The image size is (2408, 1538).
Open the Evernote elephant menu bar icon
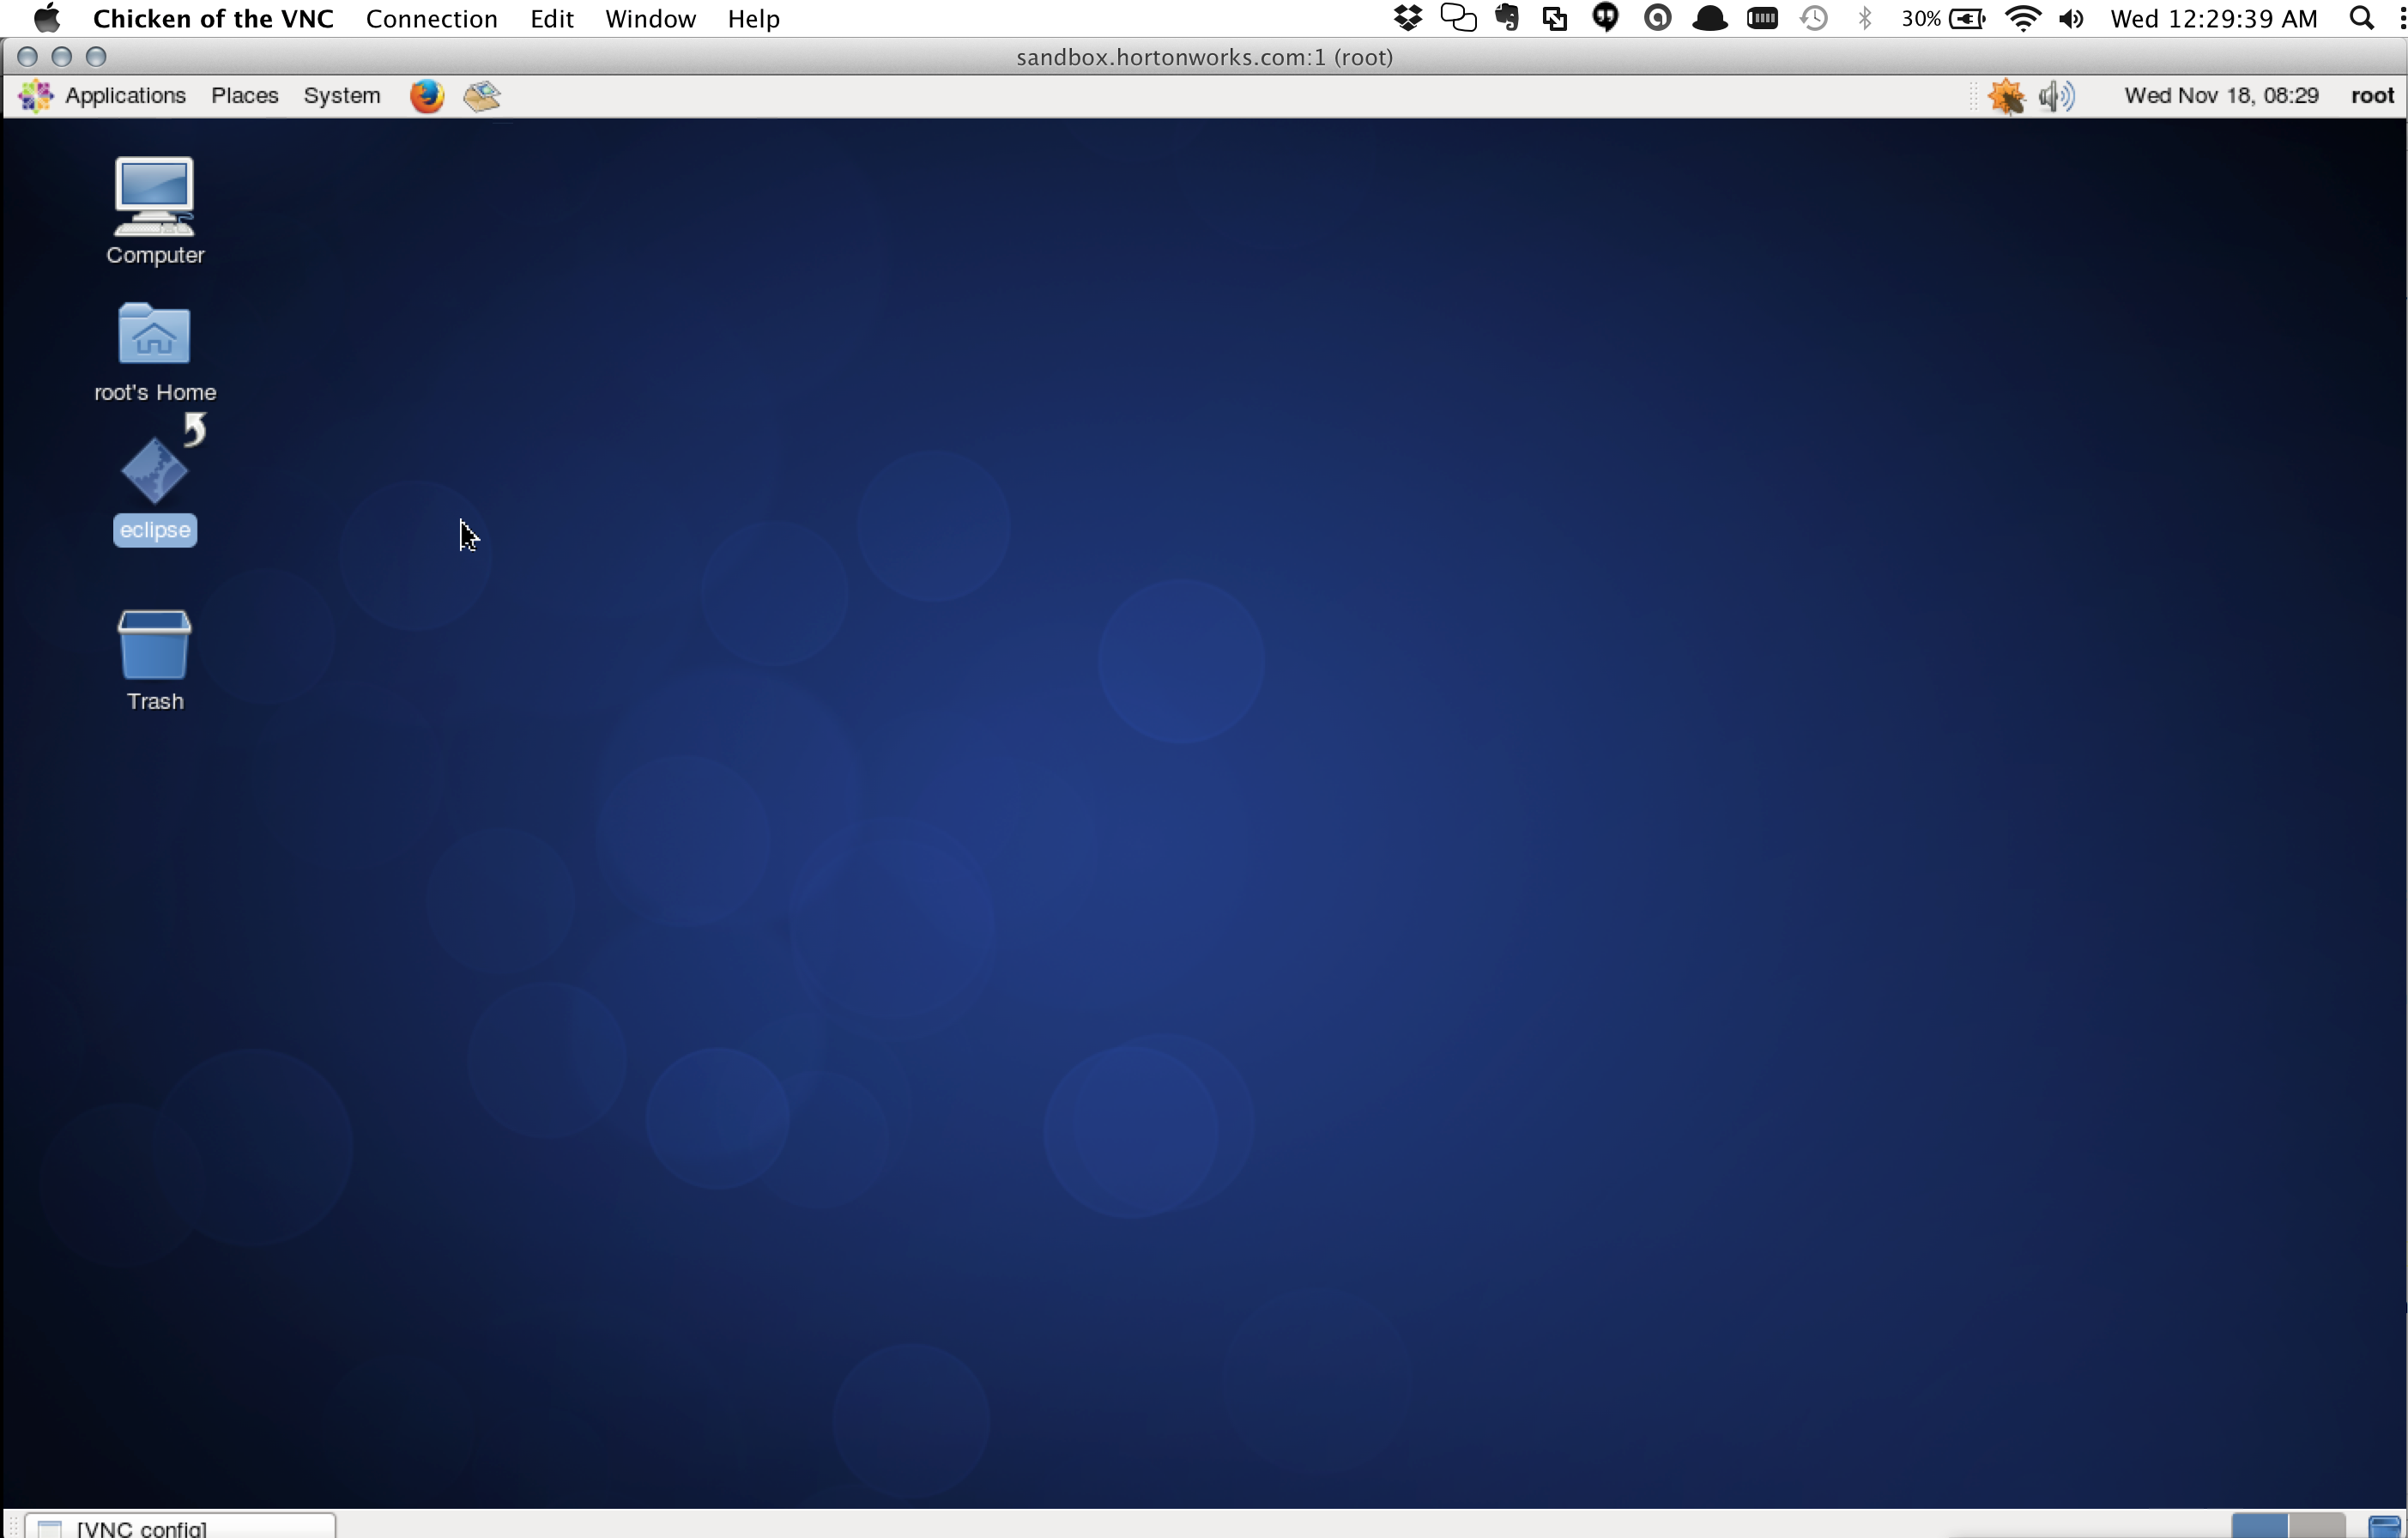pyautogui.click(x=1507, y=18)
